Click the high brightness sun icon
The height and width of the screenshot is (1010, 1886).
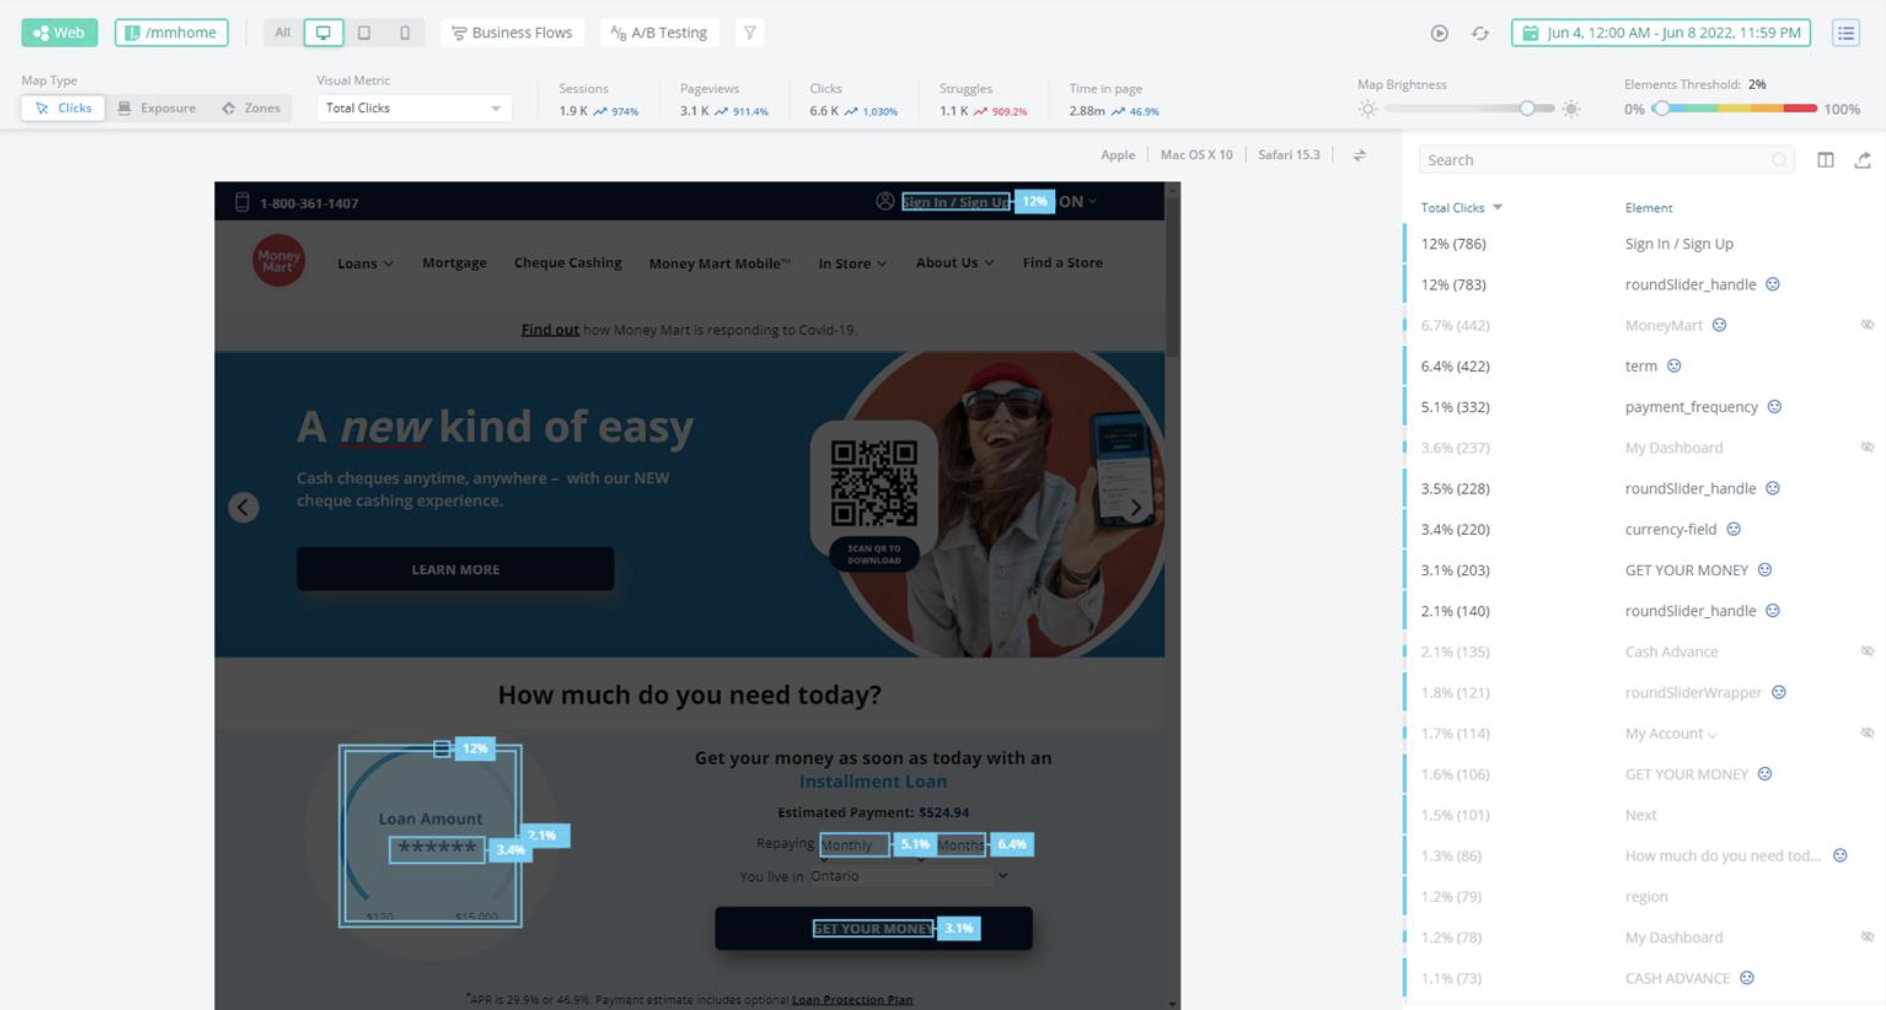point(1571,109)
